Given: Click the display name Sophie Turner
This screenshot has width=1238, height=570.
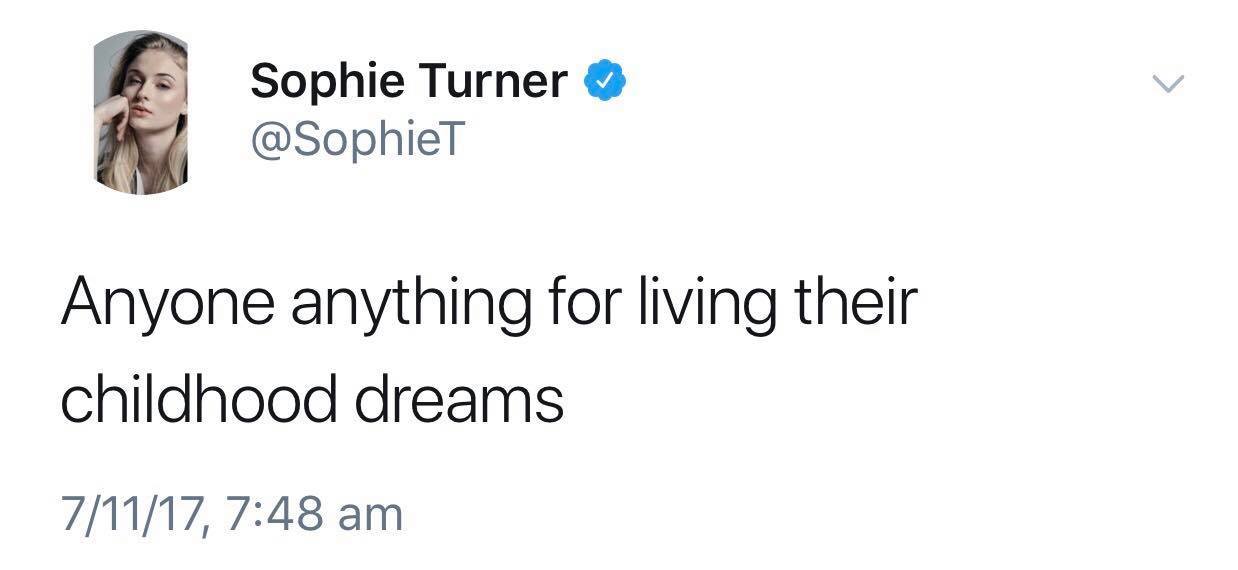Looking at the screenshot, I should (x=408, y=81).
